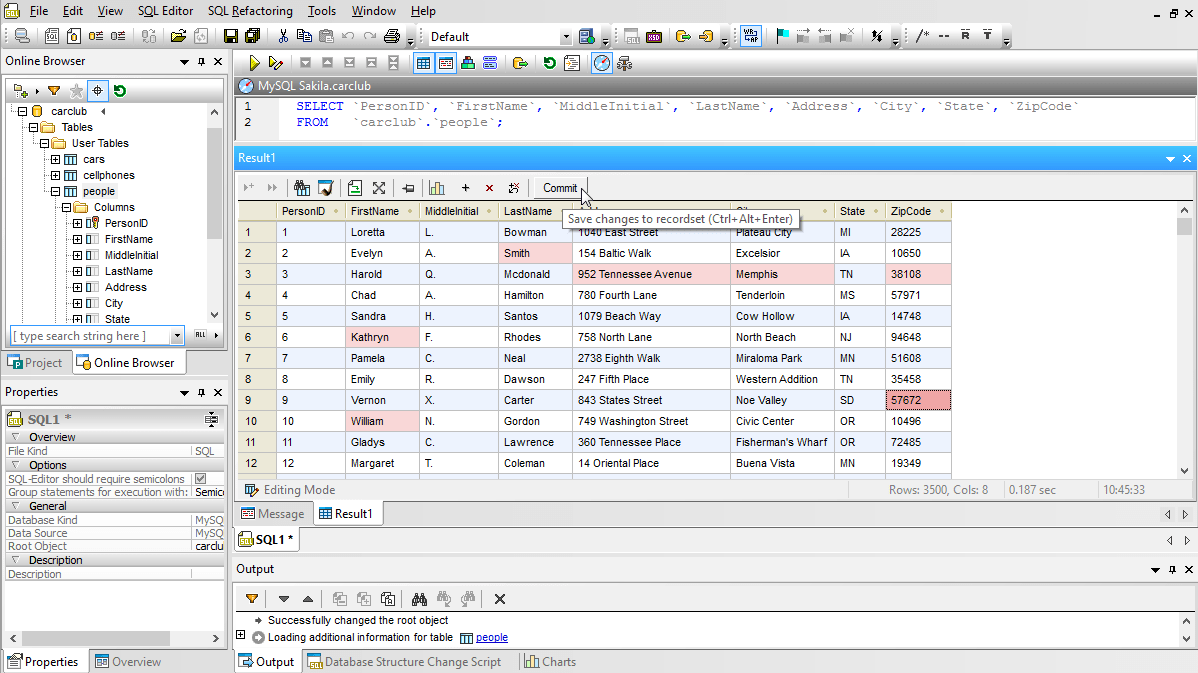Click the filter funnel in Online Browser

[x=54, y=91]
